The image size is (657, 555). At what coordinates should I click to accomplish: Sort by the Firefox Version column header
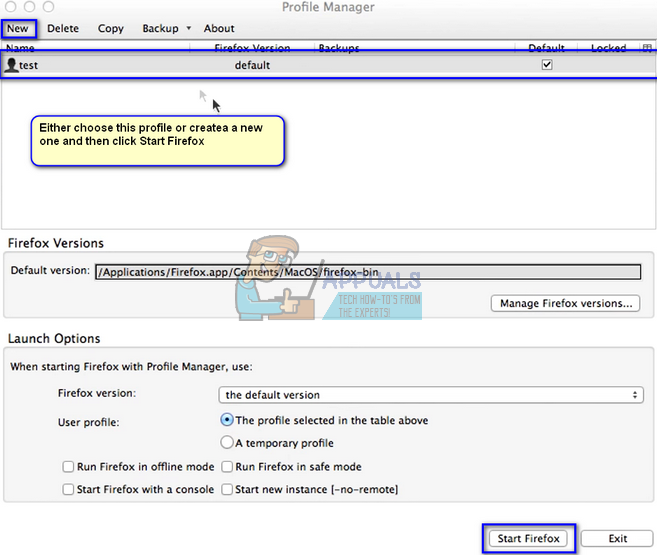(252, 48)
